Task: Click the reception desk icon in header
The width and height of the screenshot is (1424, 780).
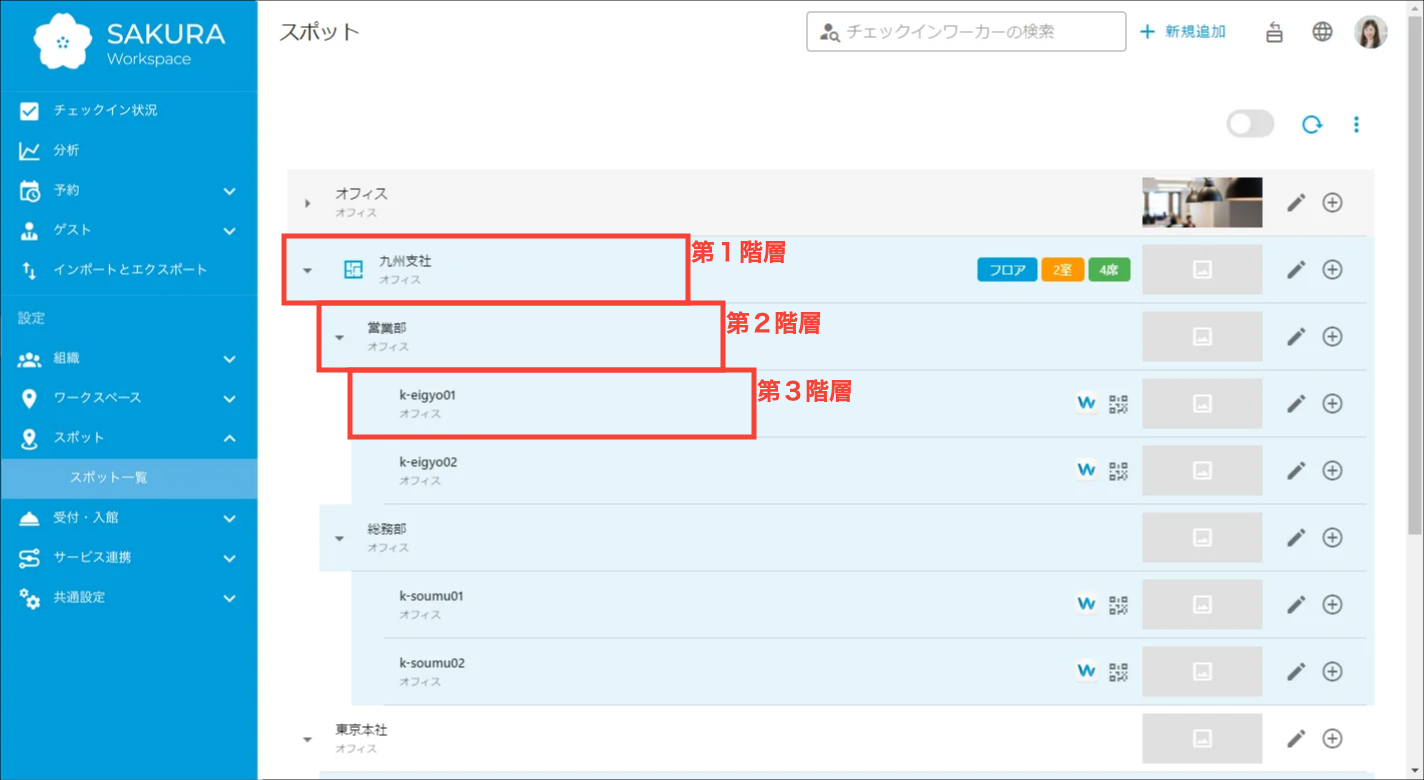Action: click(x=1274, y=32)
